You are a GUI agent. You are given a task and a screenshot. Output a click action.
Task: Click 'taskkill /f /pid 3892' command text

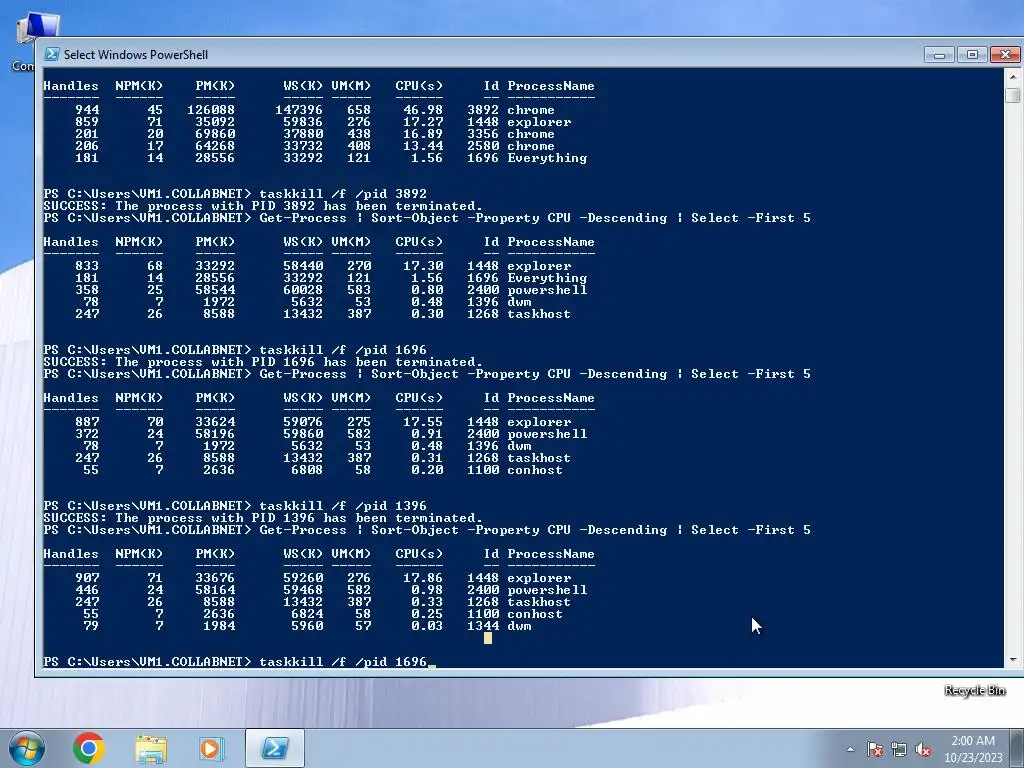coord(343,194)
